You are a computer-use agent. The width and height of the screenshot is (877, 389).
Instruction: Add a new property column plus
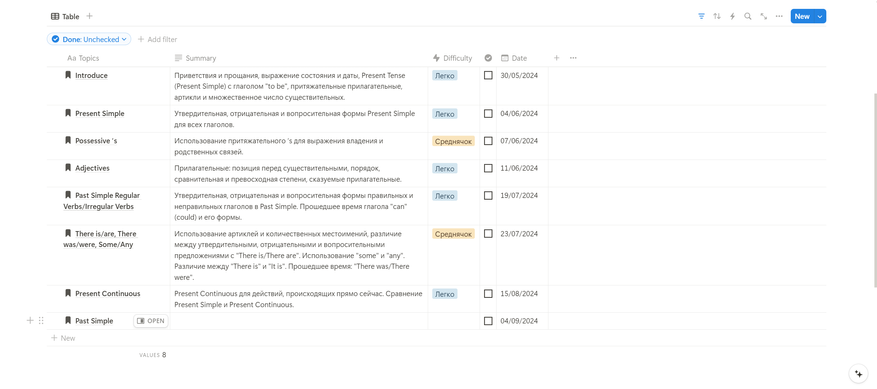557,58
